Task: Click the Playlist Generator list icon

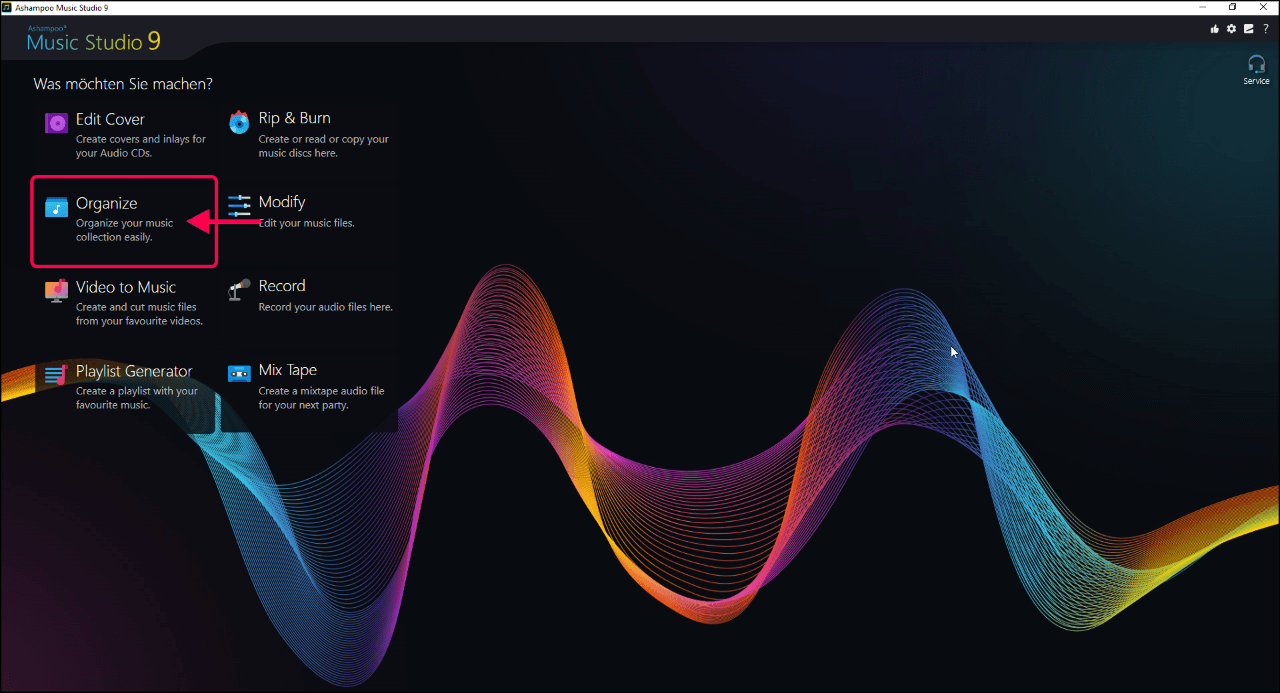Action: 56,375
